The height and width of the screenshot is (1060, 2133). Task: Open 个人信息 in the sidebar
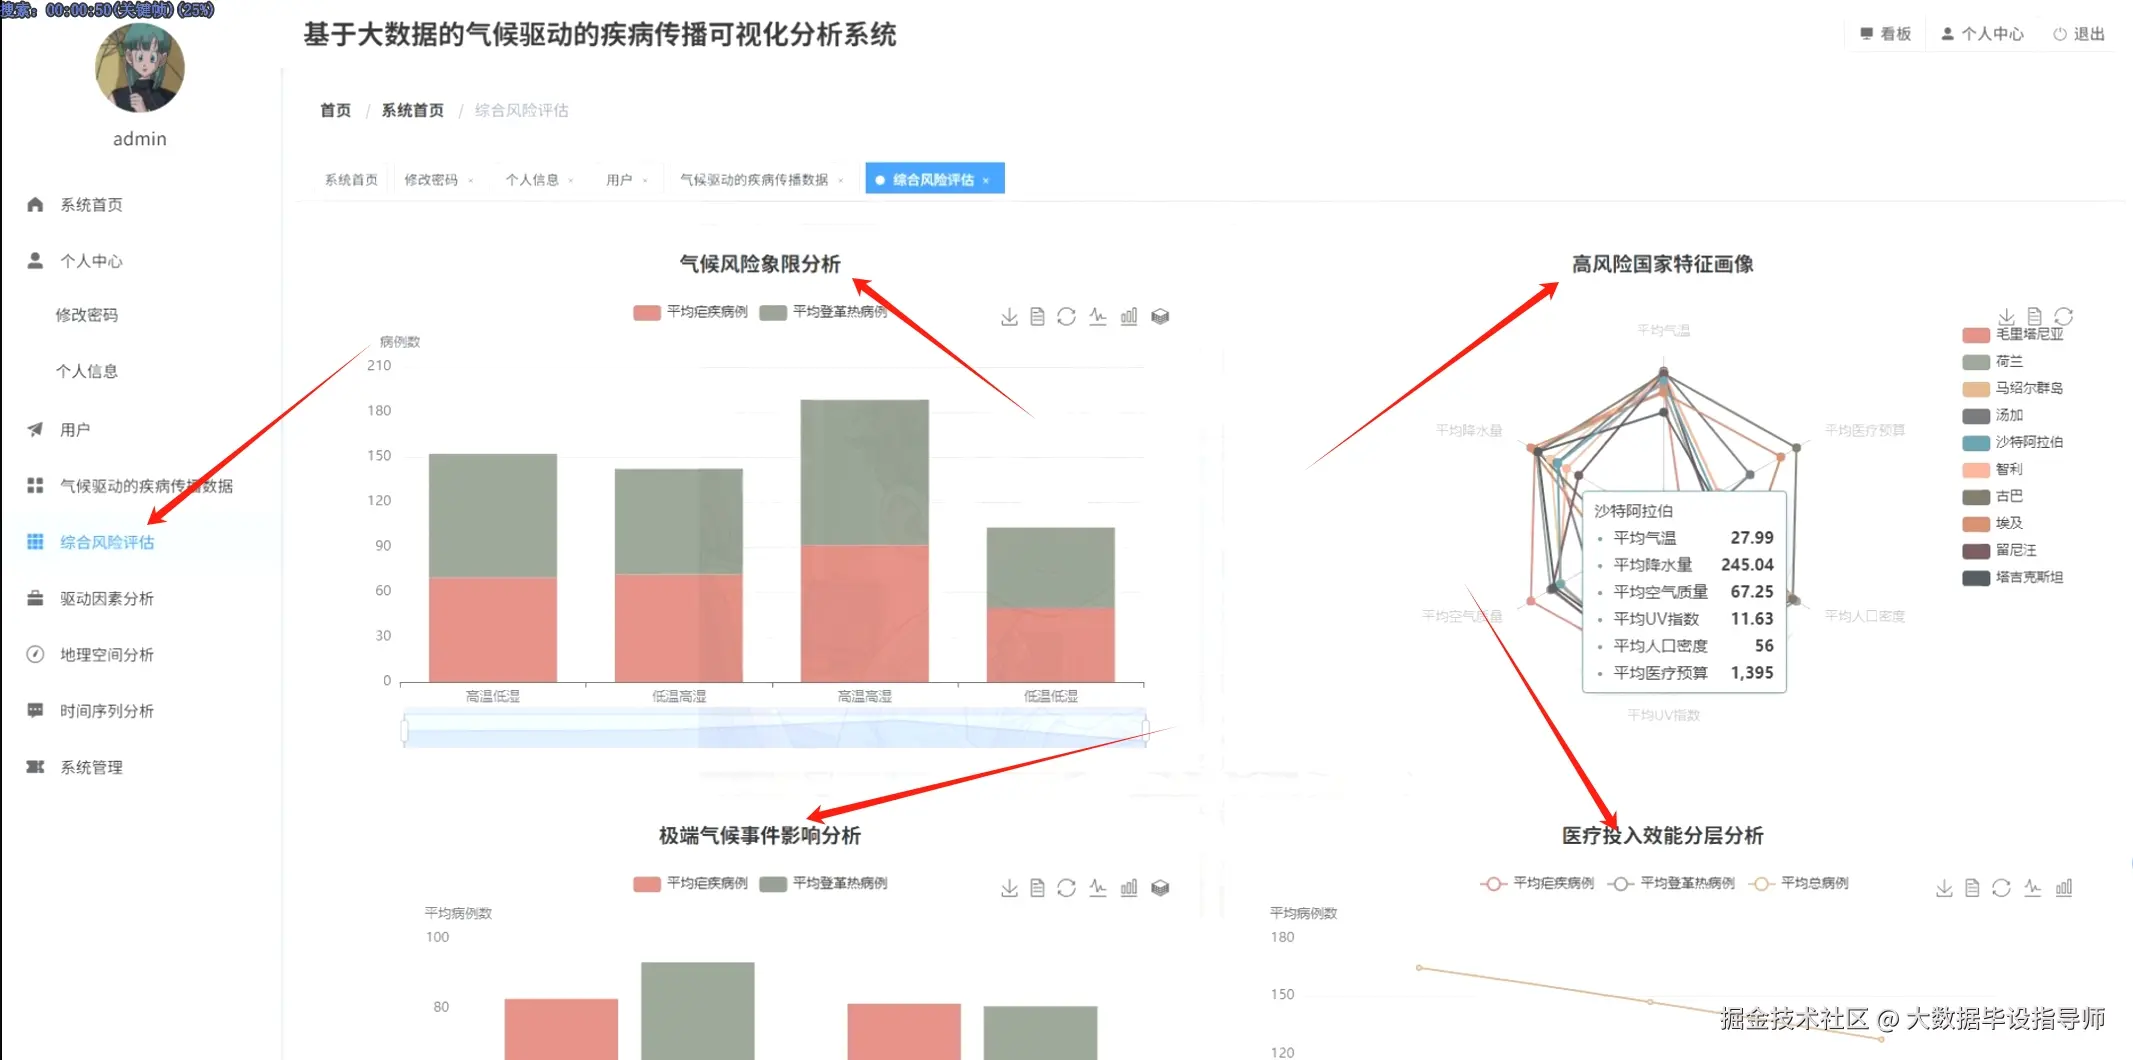(87, 371)
